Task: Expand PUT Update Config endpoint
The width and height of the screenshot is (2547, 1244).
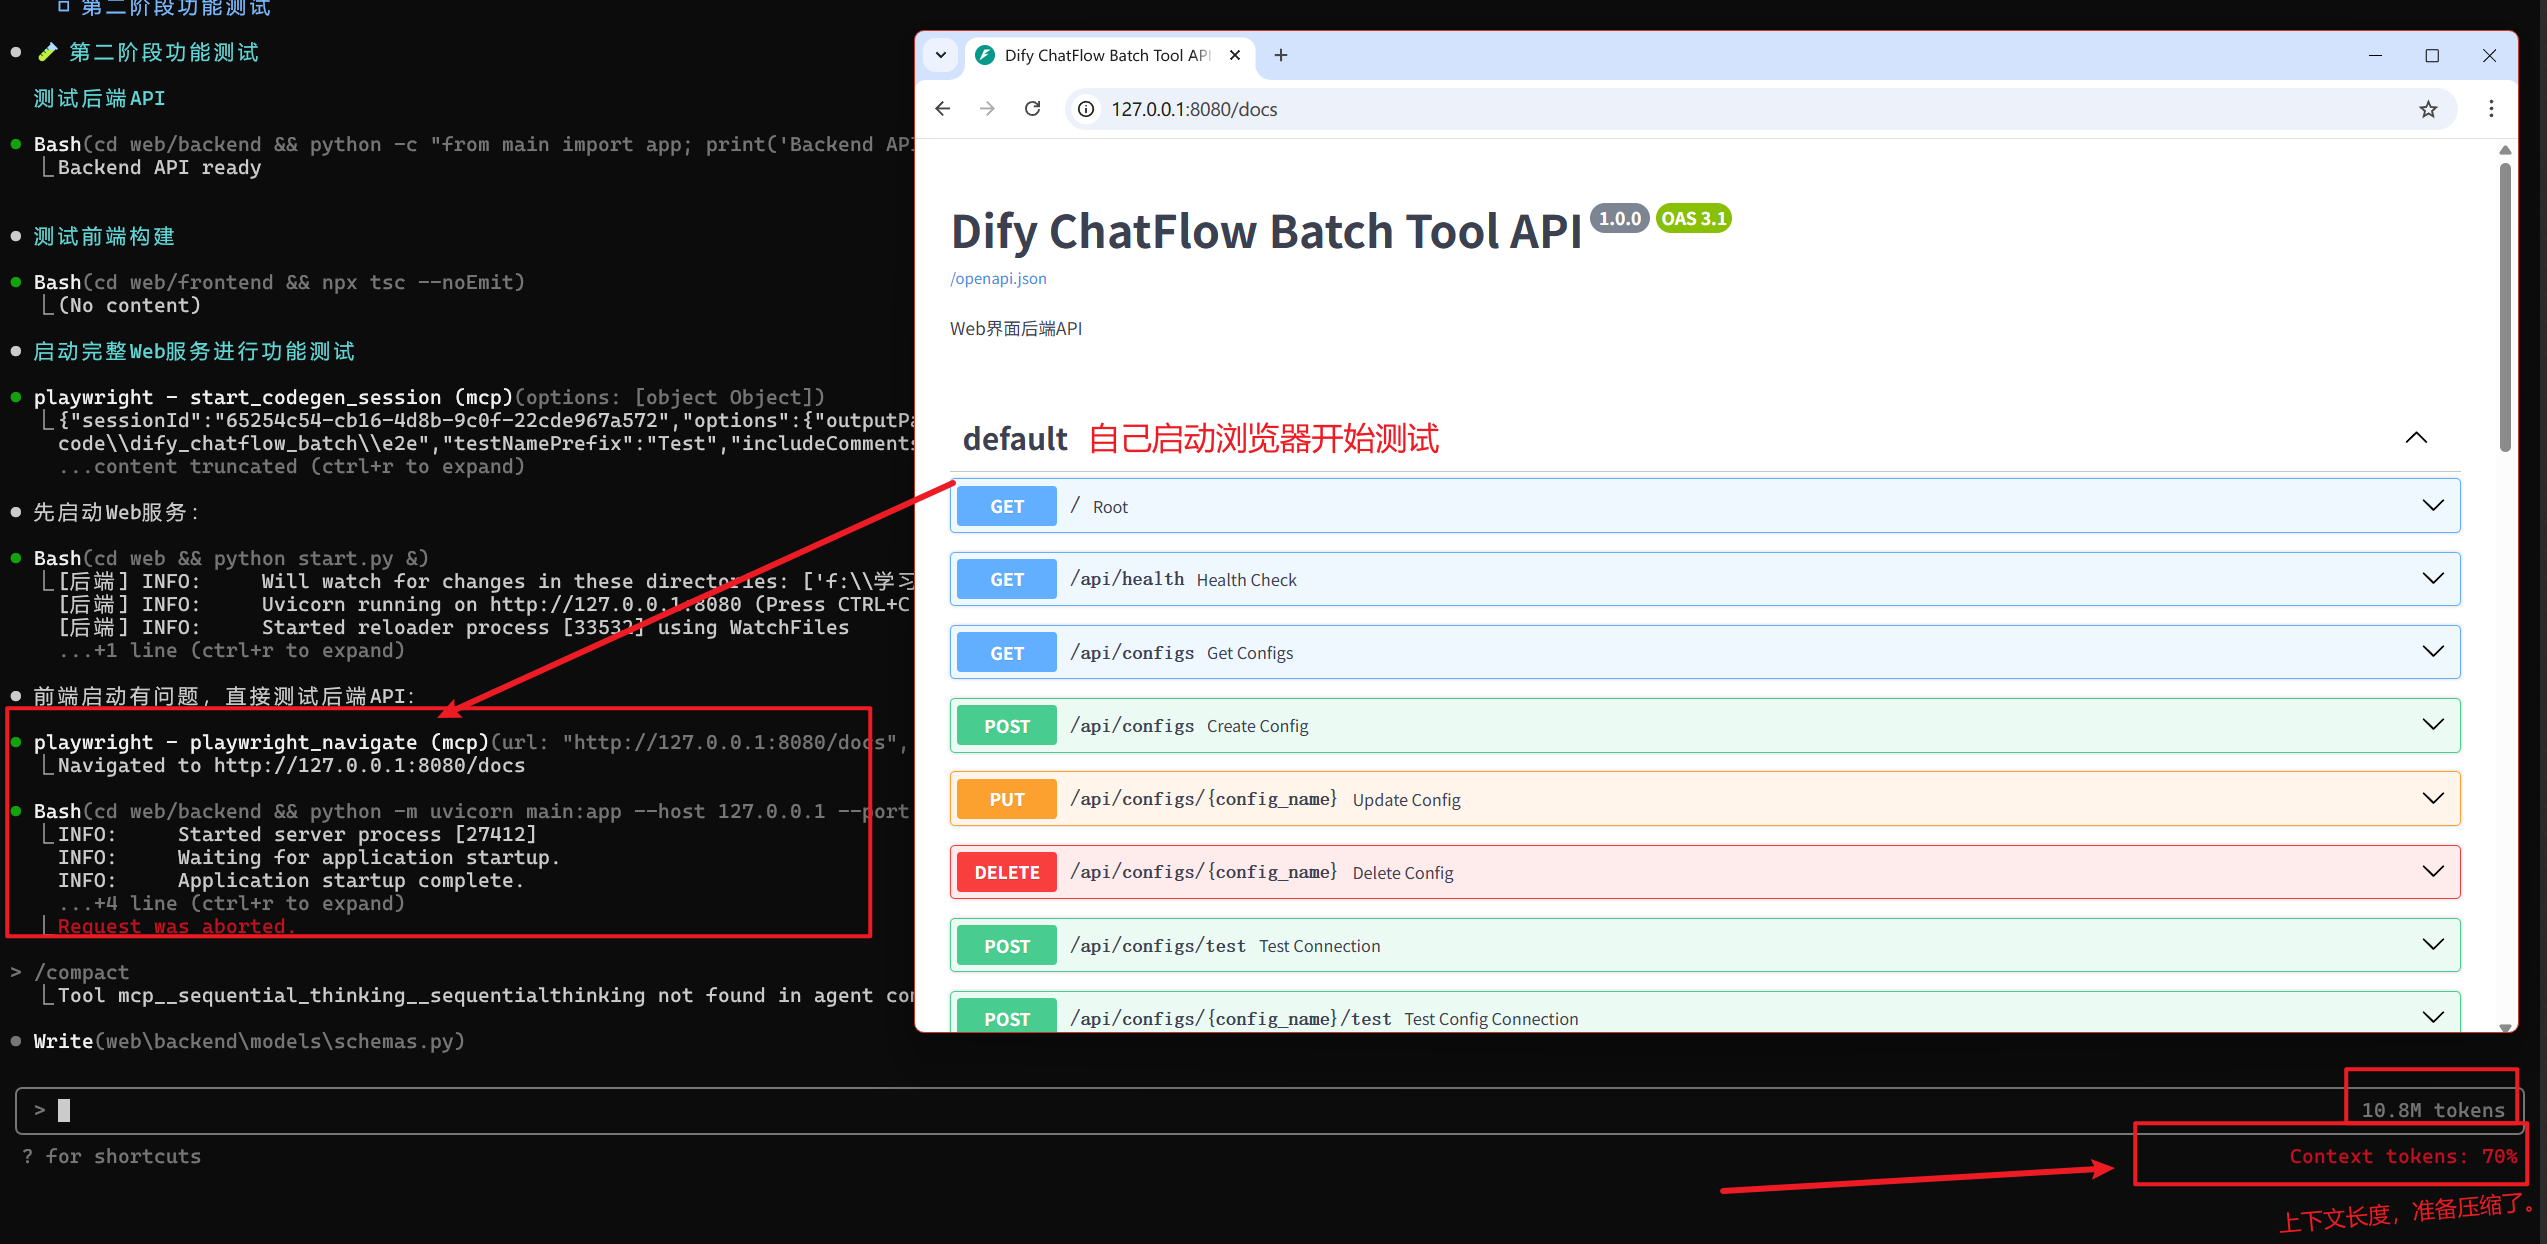Action: (x=2432, y=799)
